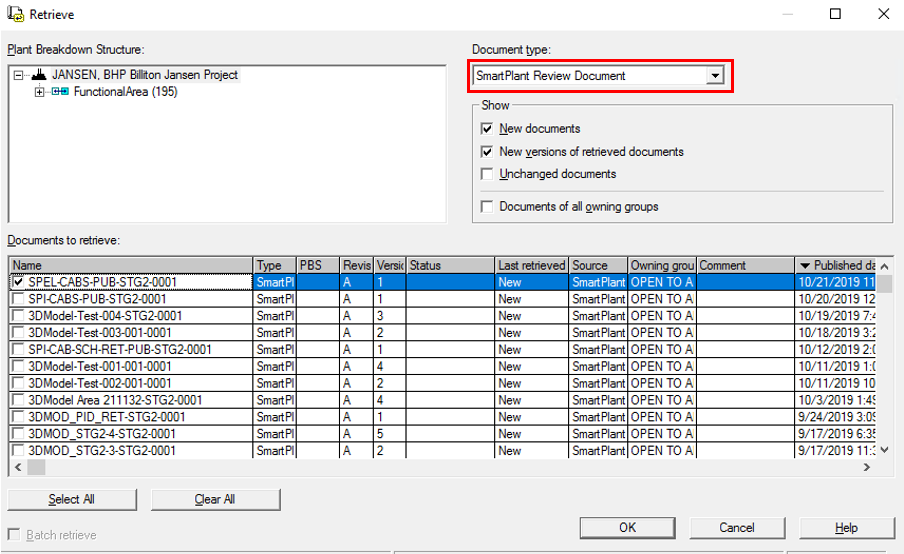Click the Retrieve dialog title bar icon
The image size is (904, 554).
pos(15,14)
